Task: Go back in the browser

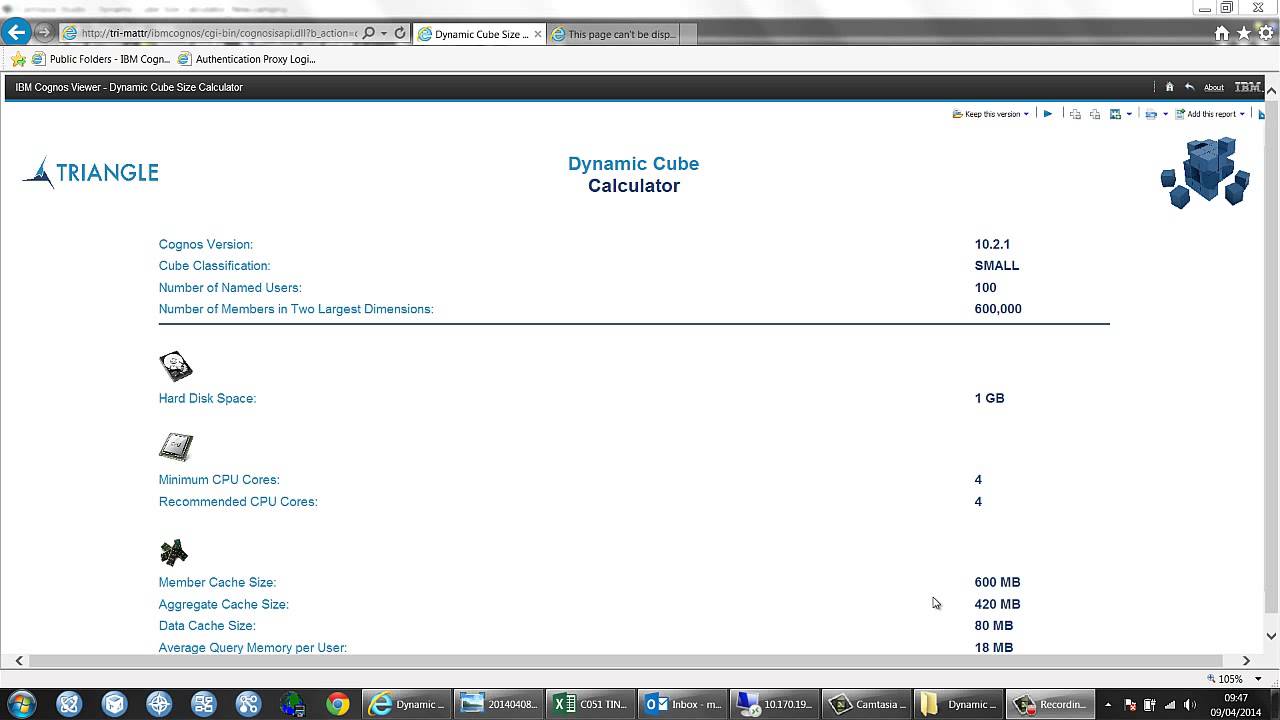Action: (x=16, y=33)
